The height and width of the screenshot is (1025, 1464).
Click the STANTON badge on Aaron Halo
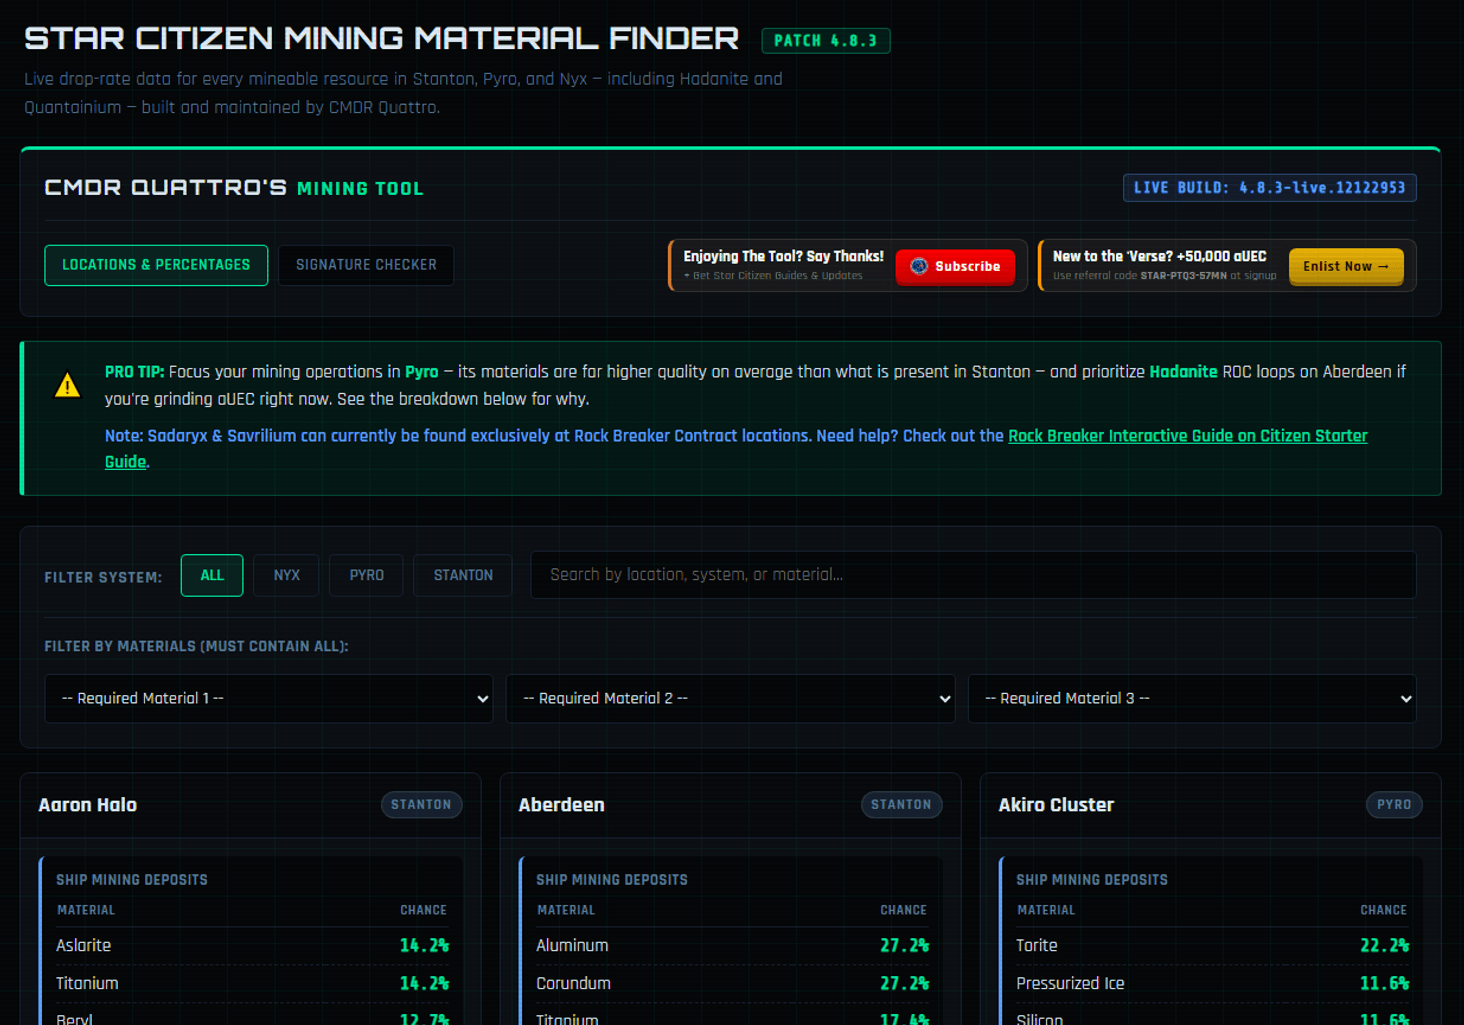point(421,805)
